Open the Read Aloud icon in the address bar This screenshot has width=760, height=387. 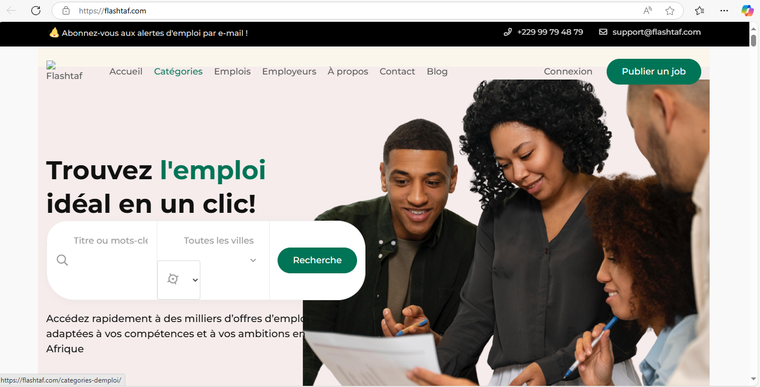[x=648, y=11]
